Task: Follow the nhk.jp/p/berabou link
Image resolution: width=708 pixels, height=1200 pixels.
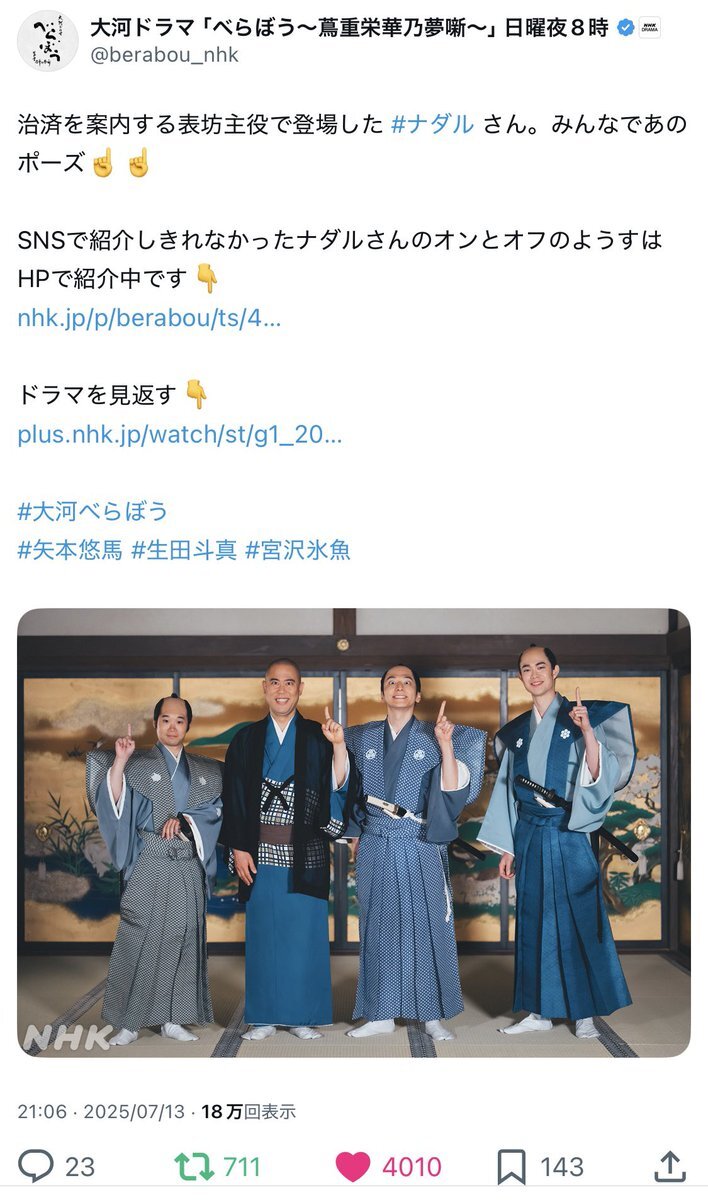Action: pyautogui.click(x=149, y=318)
